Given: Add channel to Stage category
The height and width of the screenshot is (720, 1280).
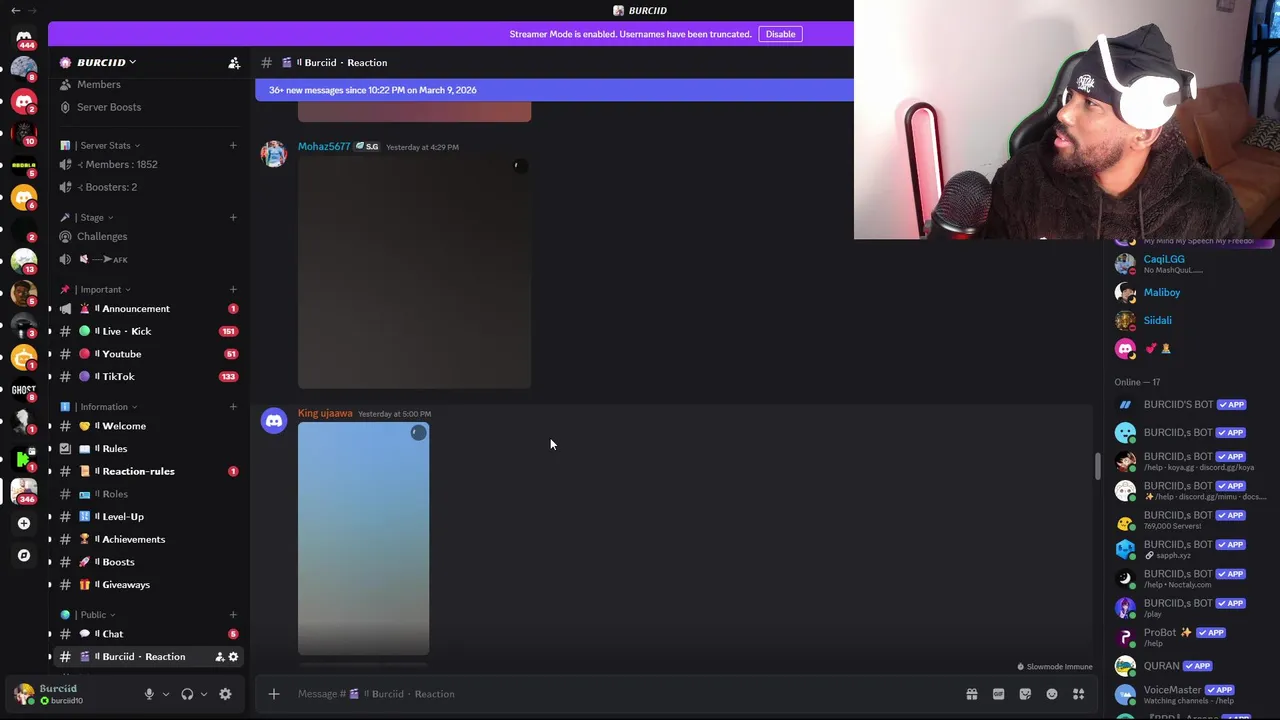Looking at the screenshot, I should tap(233, 217).
